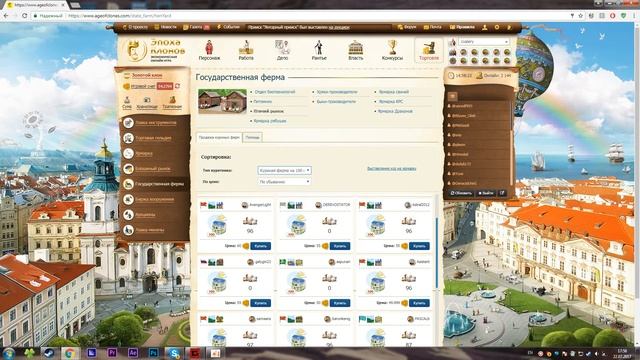The image size is (640, 360).
Task: Open the Персонаж character section
Action: pyautogui.click(x=209, y=50)
